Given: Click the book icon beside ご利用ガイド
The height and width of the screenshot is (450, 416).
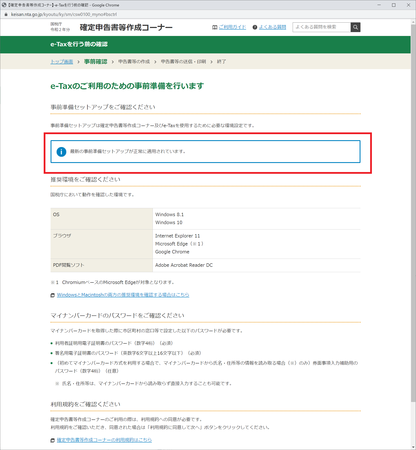Looking at the screenshot, I should click(215, 27).
